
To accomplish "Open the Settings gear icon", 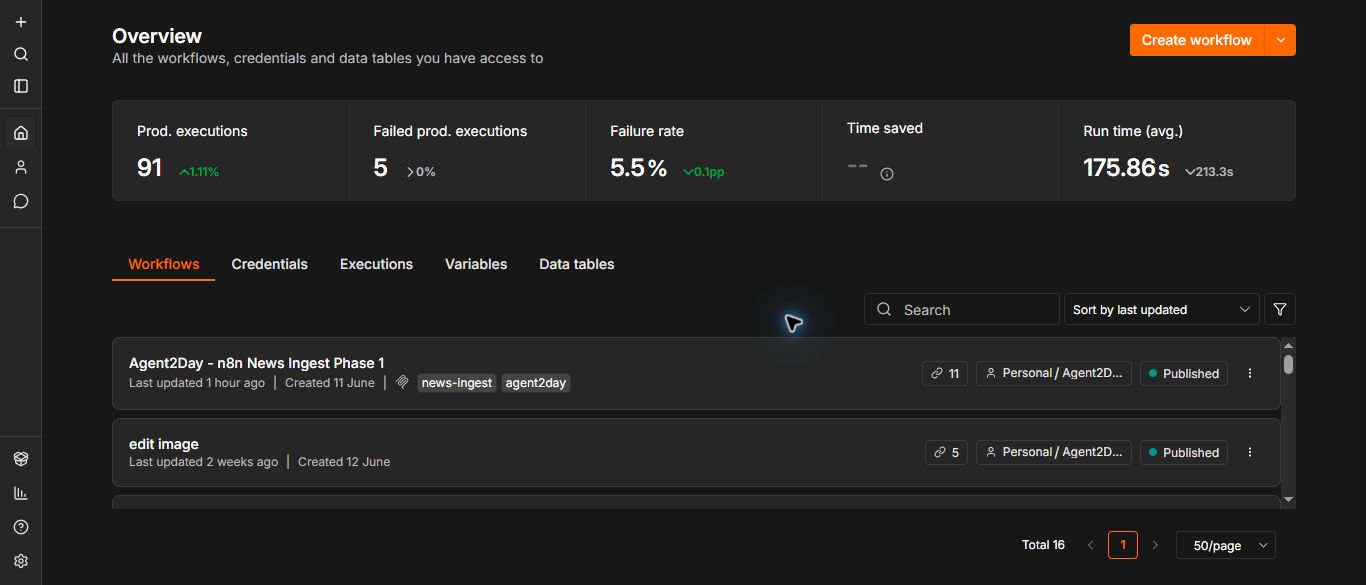I will tap(21, 561).
